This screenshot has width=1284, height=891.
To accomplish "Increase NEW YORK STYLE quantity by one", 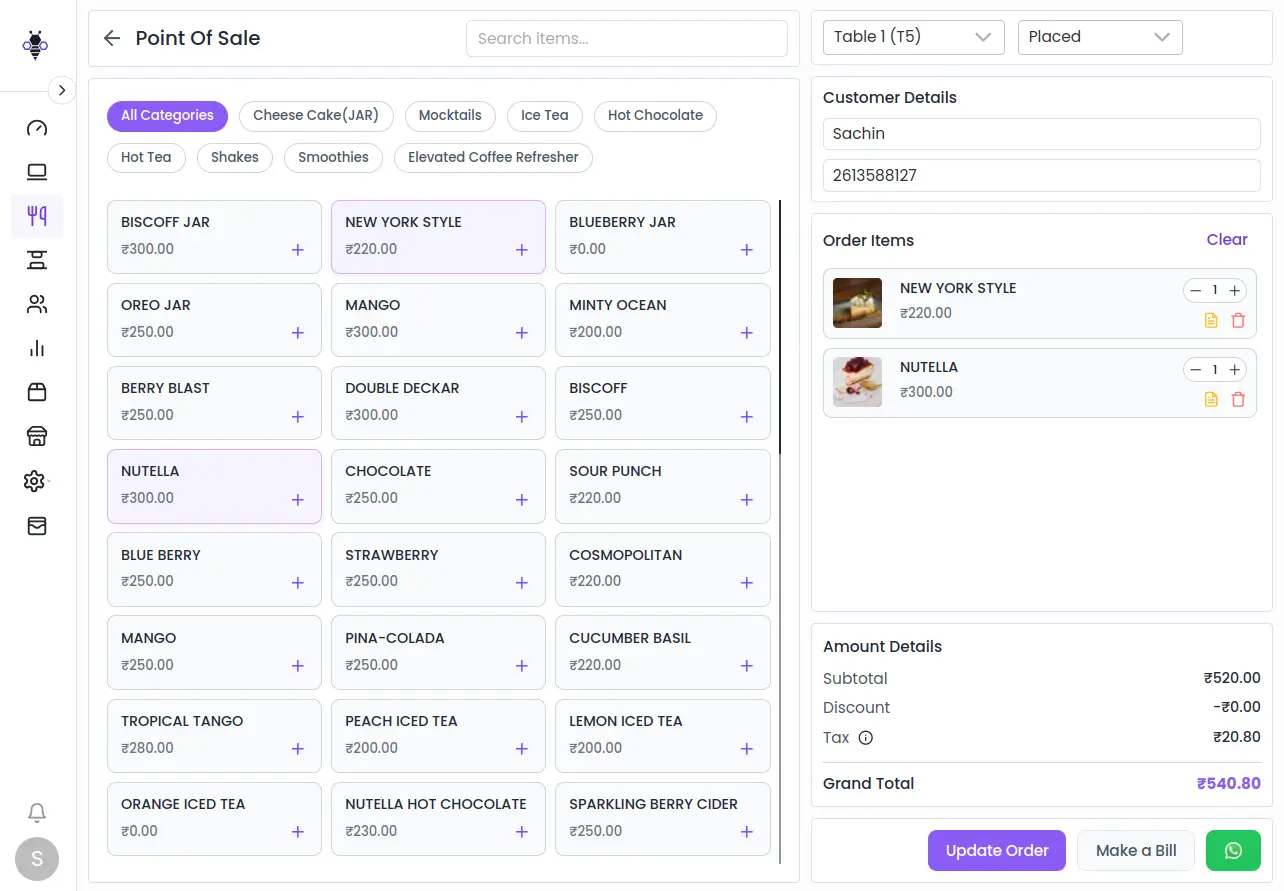I will (x=1235, y=291).
